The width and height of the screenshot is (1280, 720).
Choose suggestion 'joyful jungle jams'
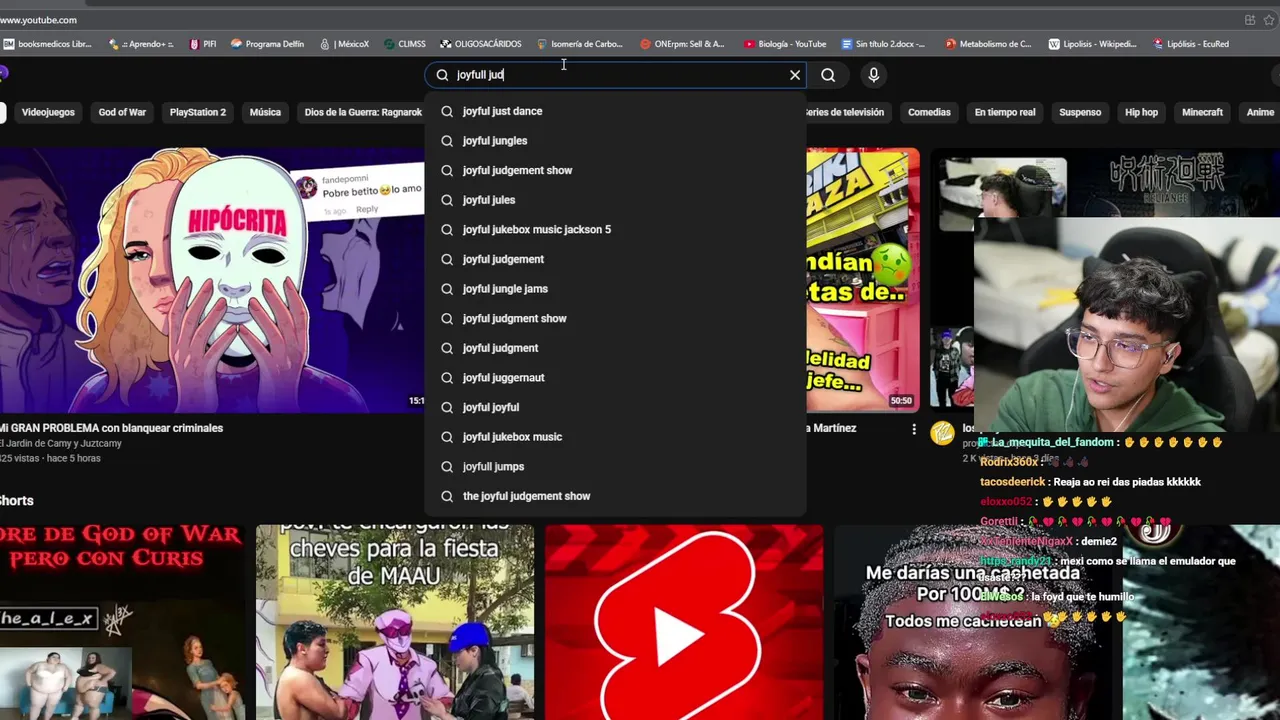pos(615,289)
